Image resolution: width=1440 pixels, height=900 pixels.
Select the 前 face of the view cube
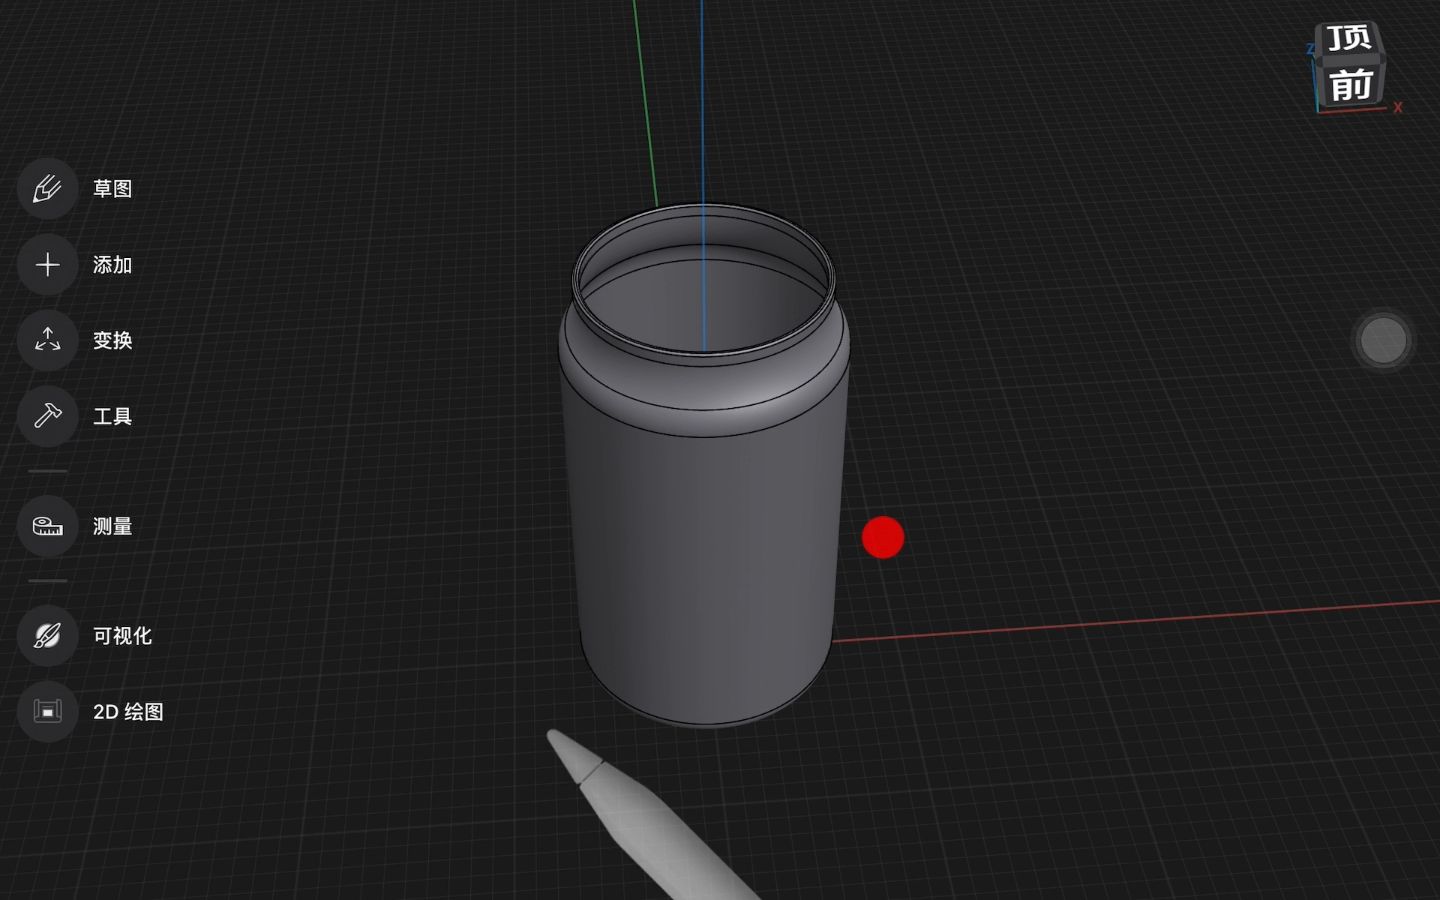click(x=1350, y=84)
